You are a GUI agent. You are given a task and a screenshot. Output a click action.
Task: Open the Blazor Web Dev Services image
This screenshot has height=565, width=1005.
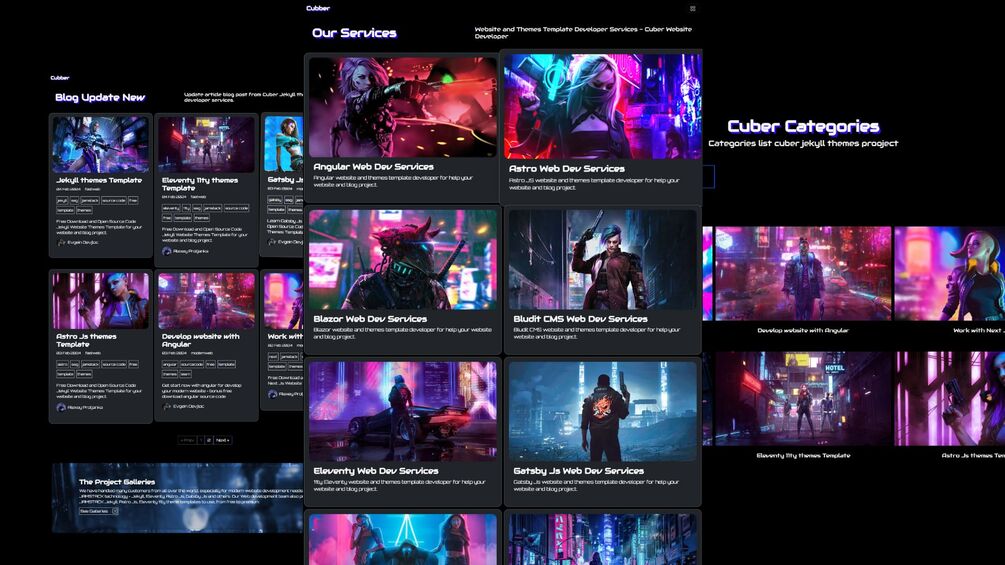pos(403,259)
